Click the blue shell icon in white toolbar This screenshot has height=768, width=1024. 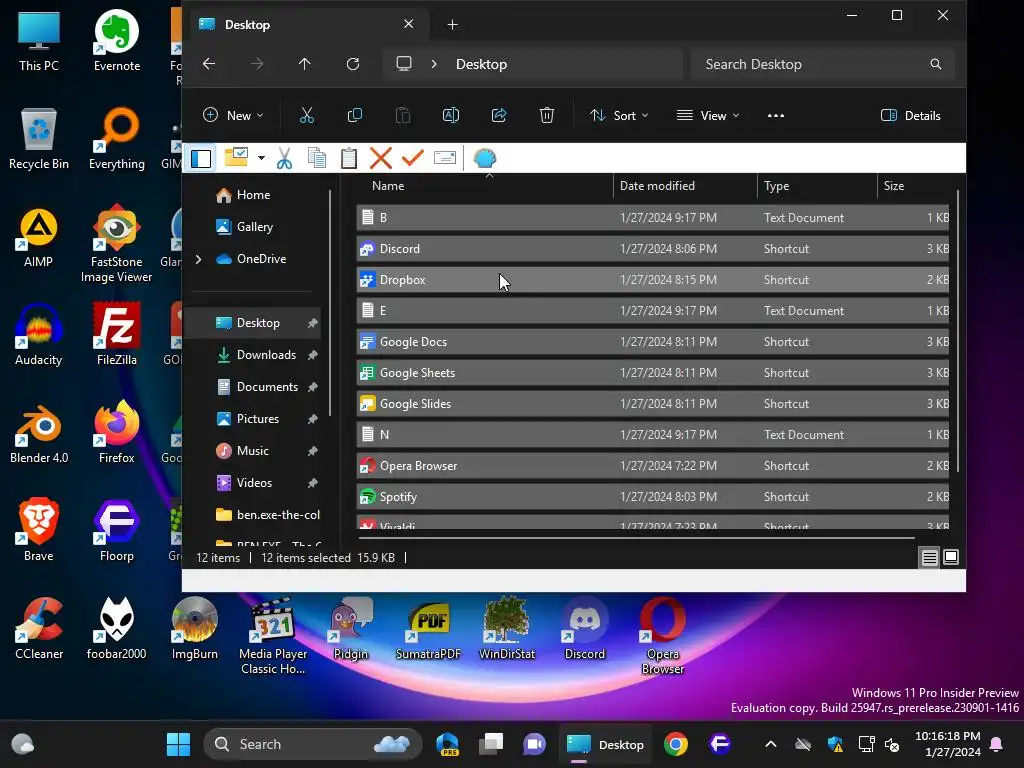point(485,158)
